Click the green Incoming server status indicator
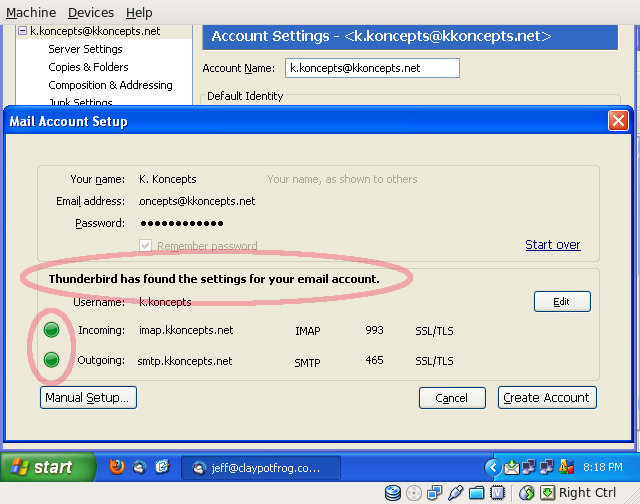 pos(51,330)
